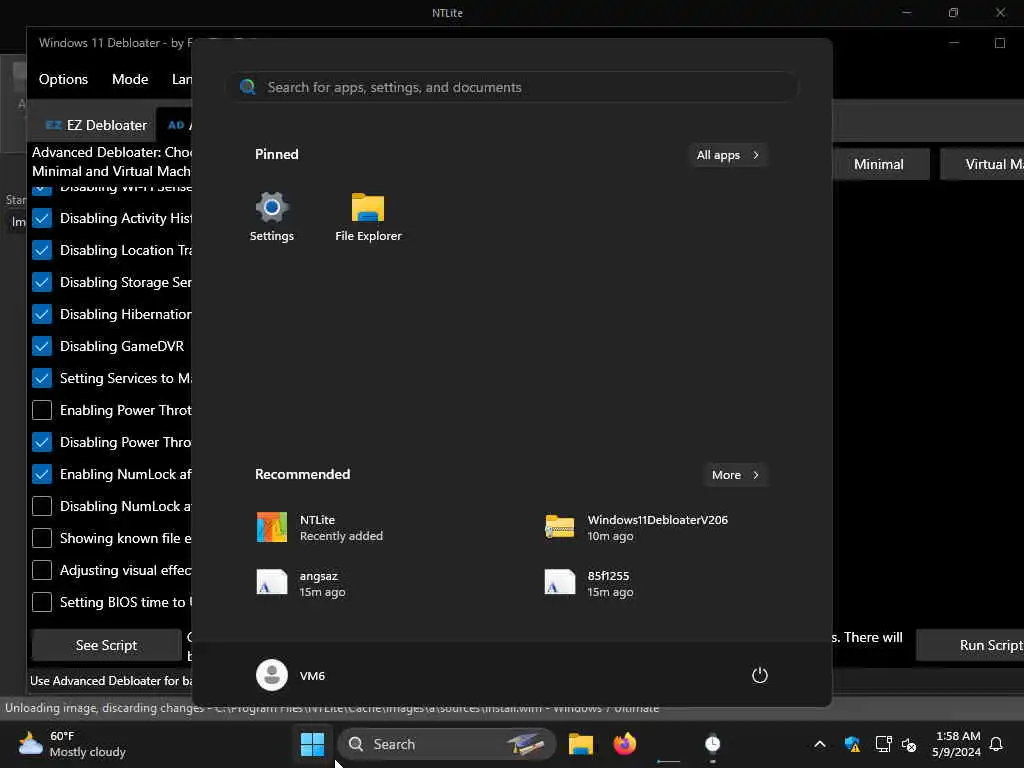Viewport: 1024px width, 768px height.
Task: Click the Start menu search field
Action: 513,87
